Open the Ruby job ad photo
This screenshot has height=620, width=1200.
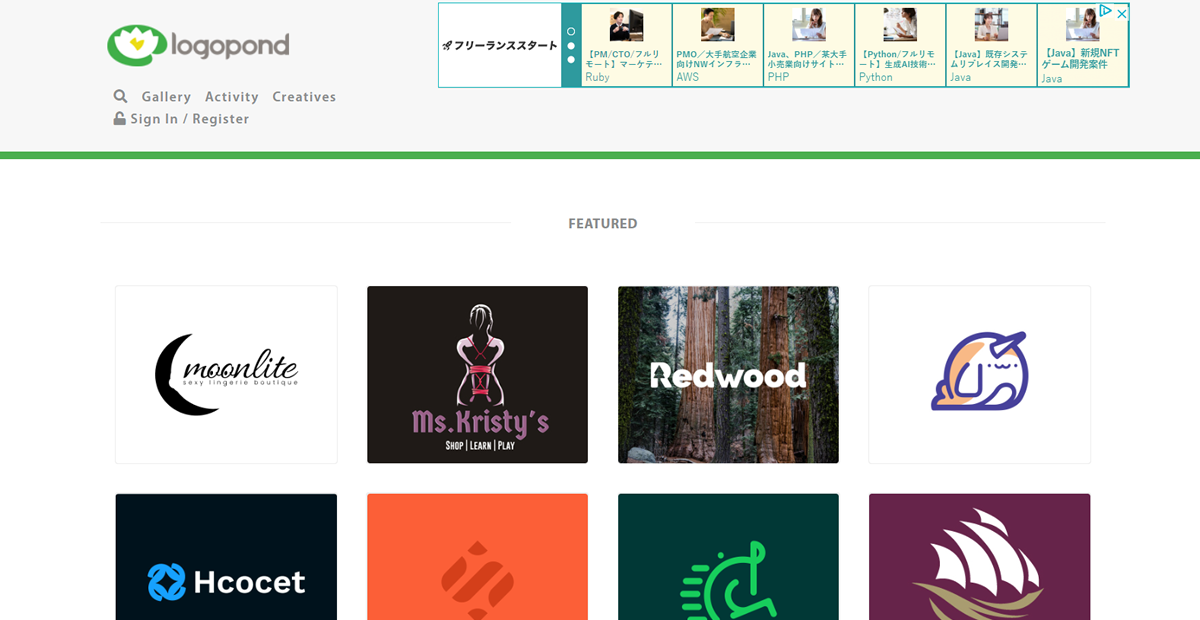click(x=626, y=25)
